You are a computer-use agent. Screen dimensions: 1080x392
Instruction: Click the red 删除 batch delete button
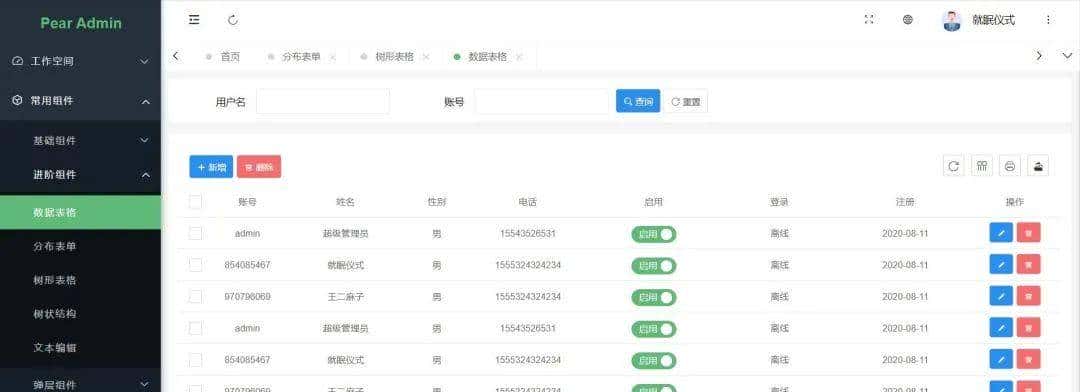[259, 167]
